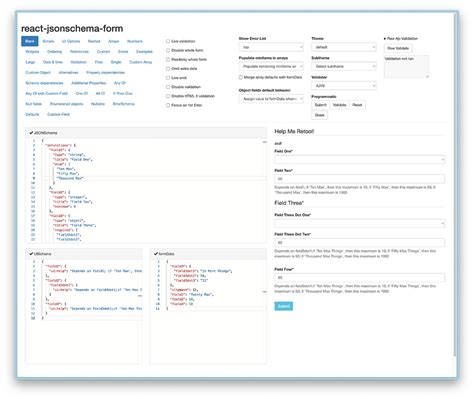Click the Share button
The height and width of the screenshot is (399, 474).
click(320, 115)
